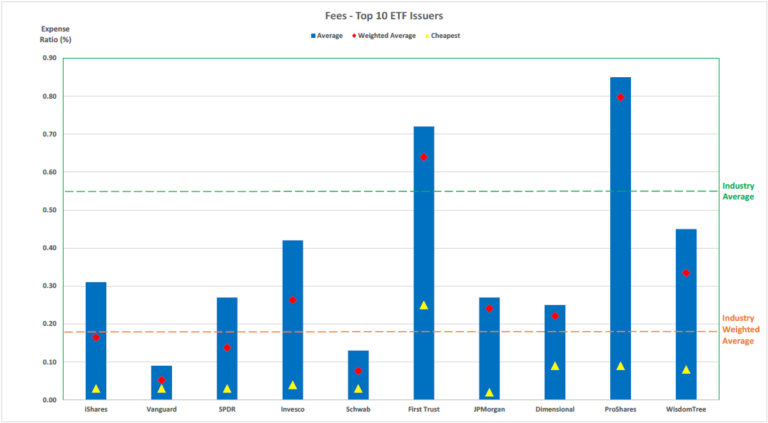Select the 'Weighted Average' legend label
This screenshot has width=768, height=423.
[x=387, y=36]
